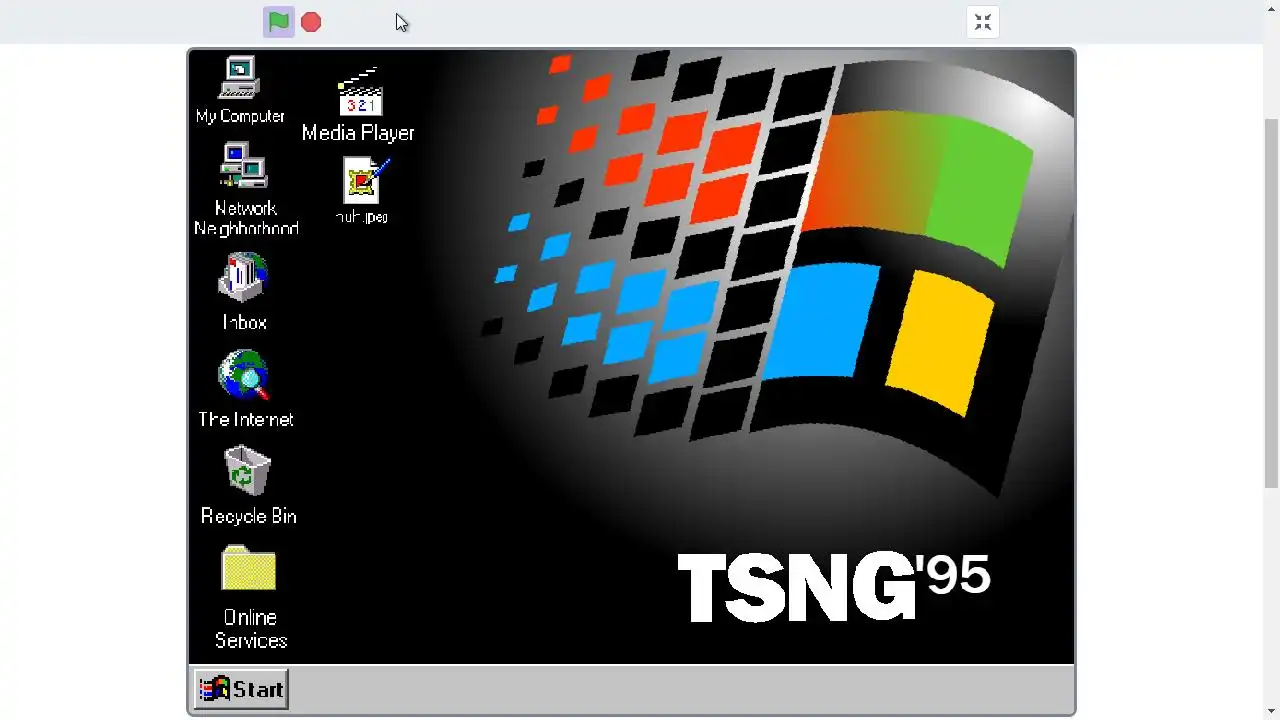Click the "My Computer" label text
Viewport: 1280px width, 720px height.
[x=240, y=116]
